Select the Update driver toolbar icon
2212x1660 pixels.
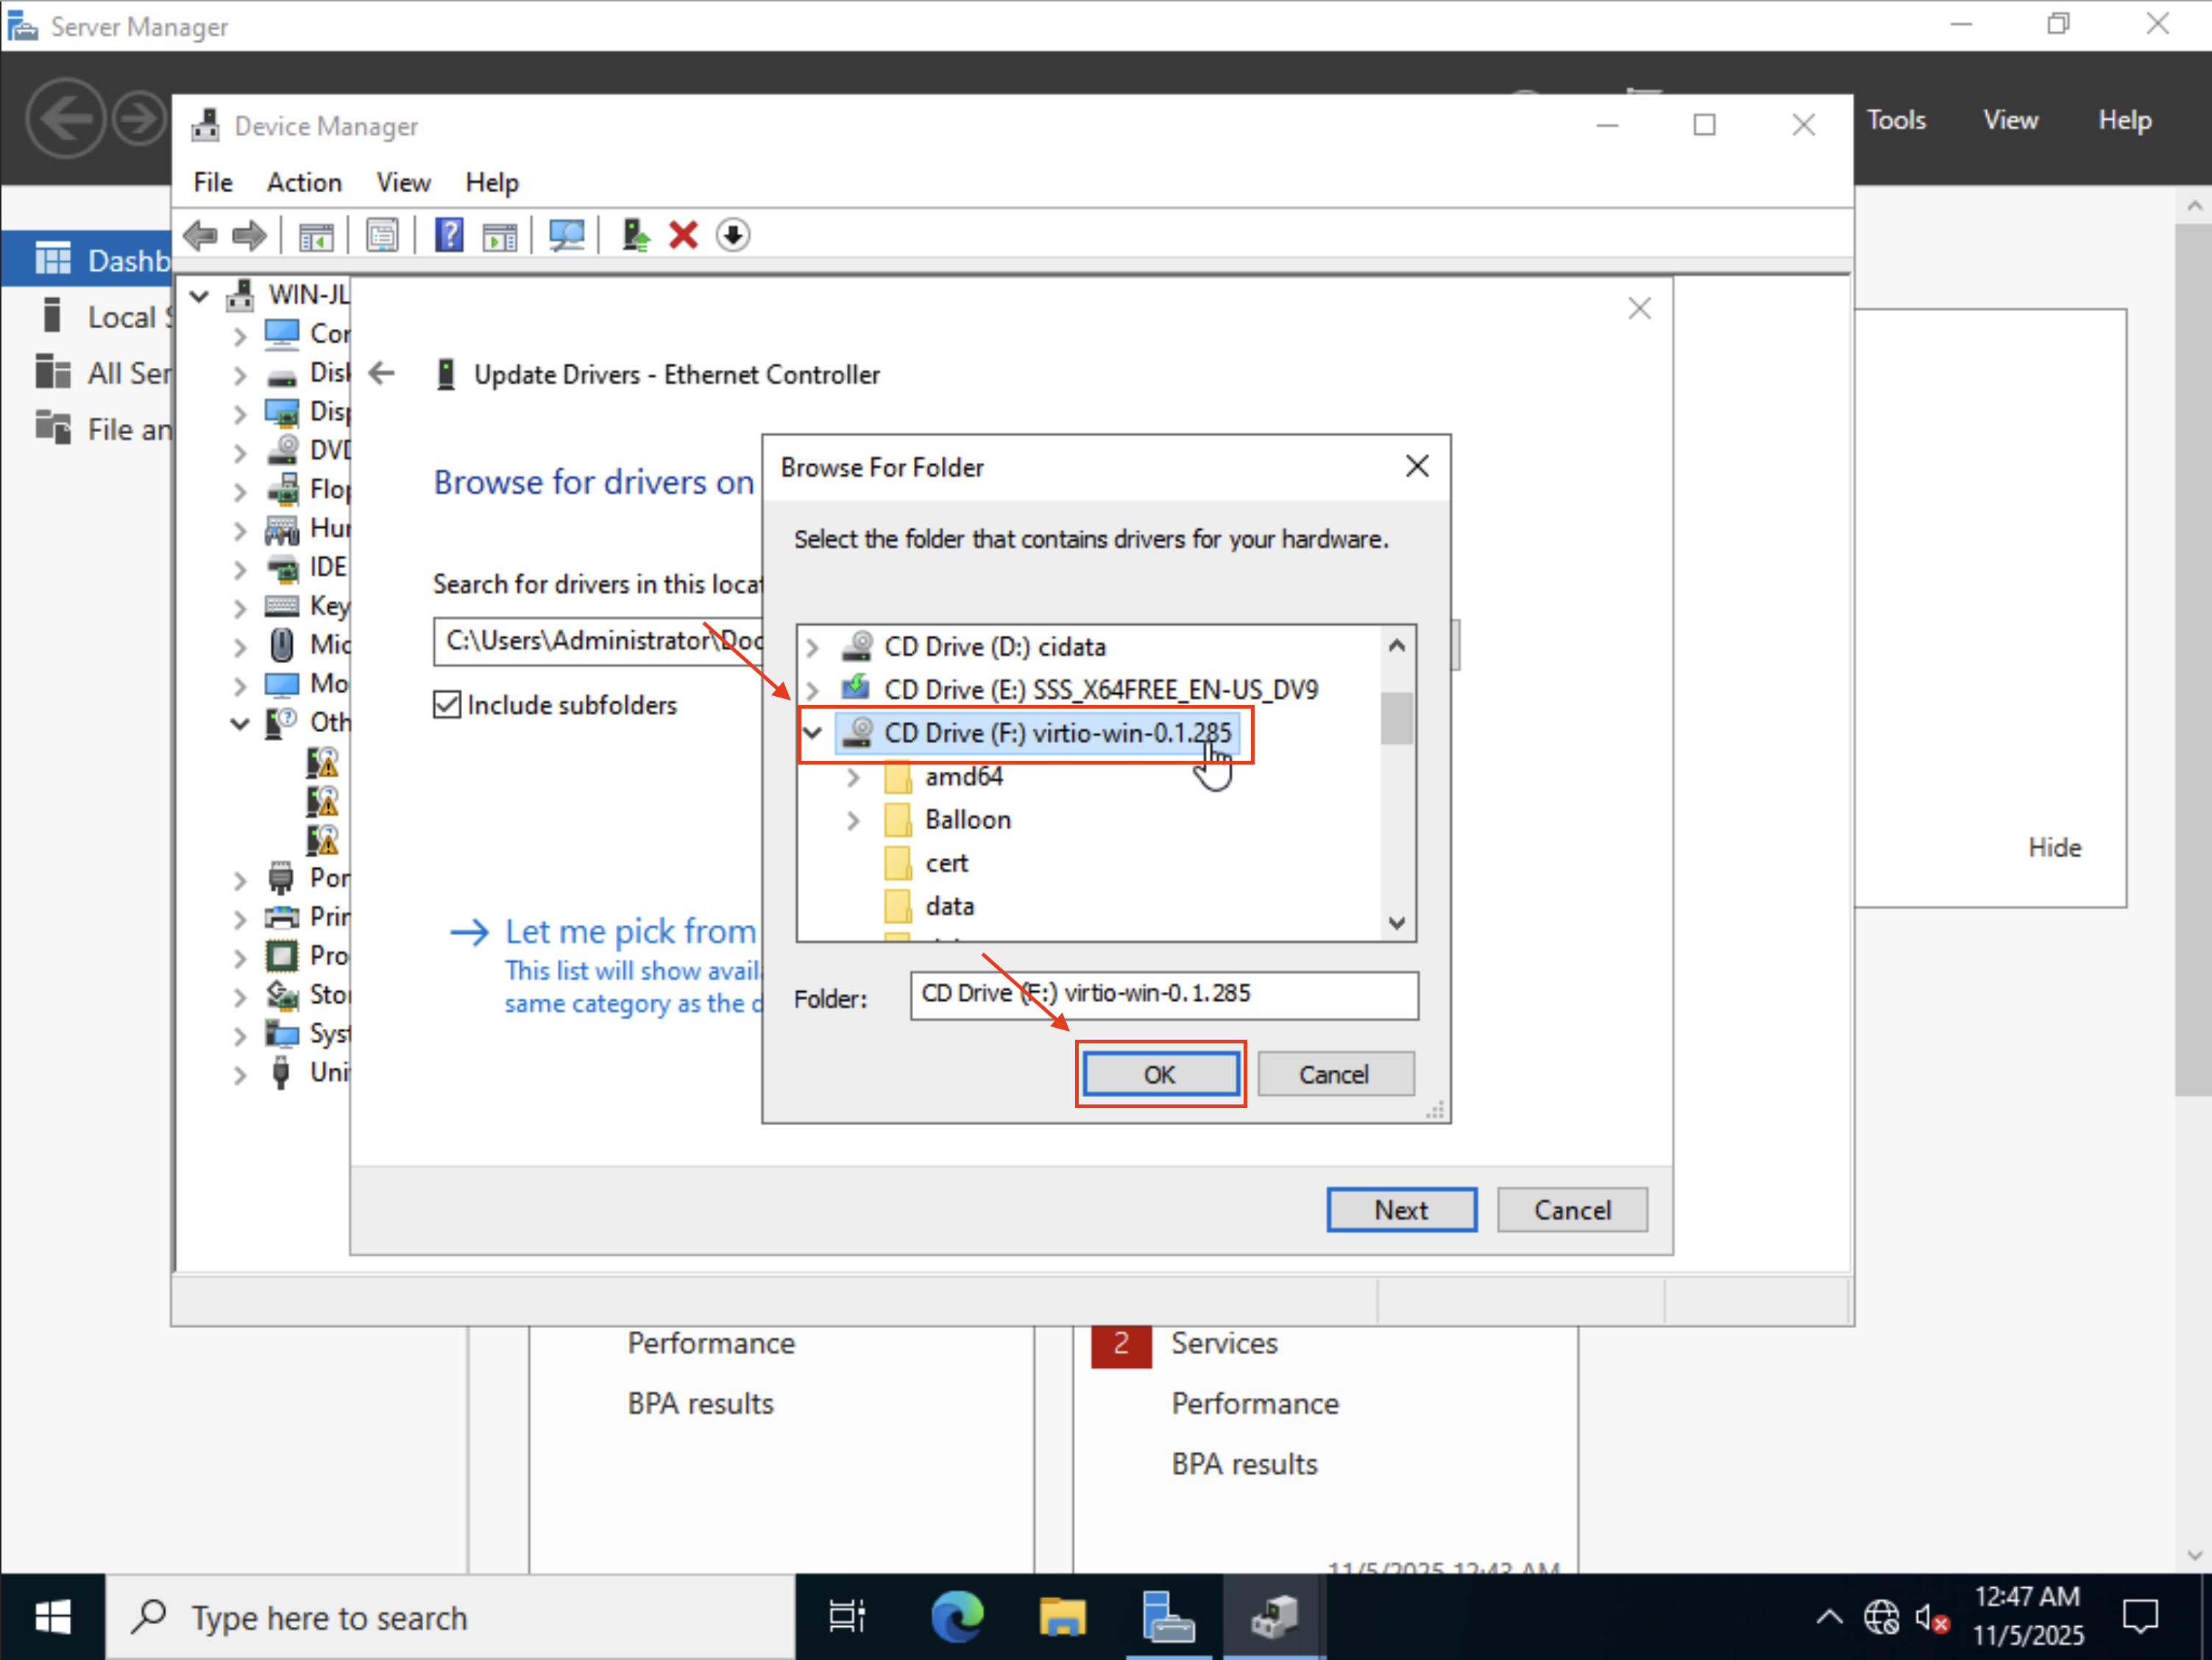tap(635, 235)
